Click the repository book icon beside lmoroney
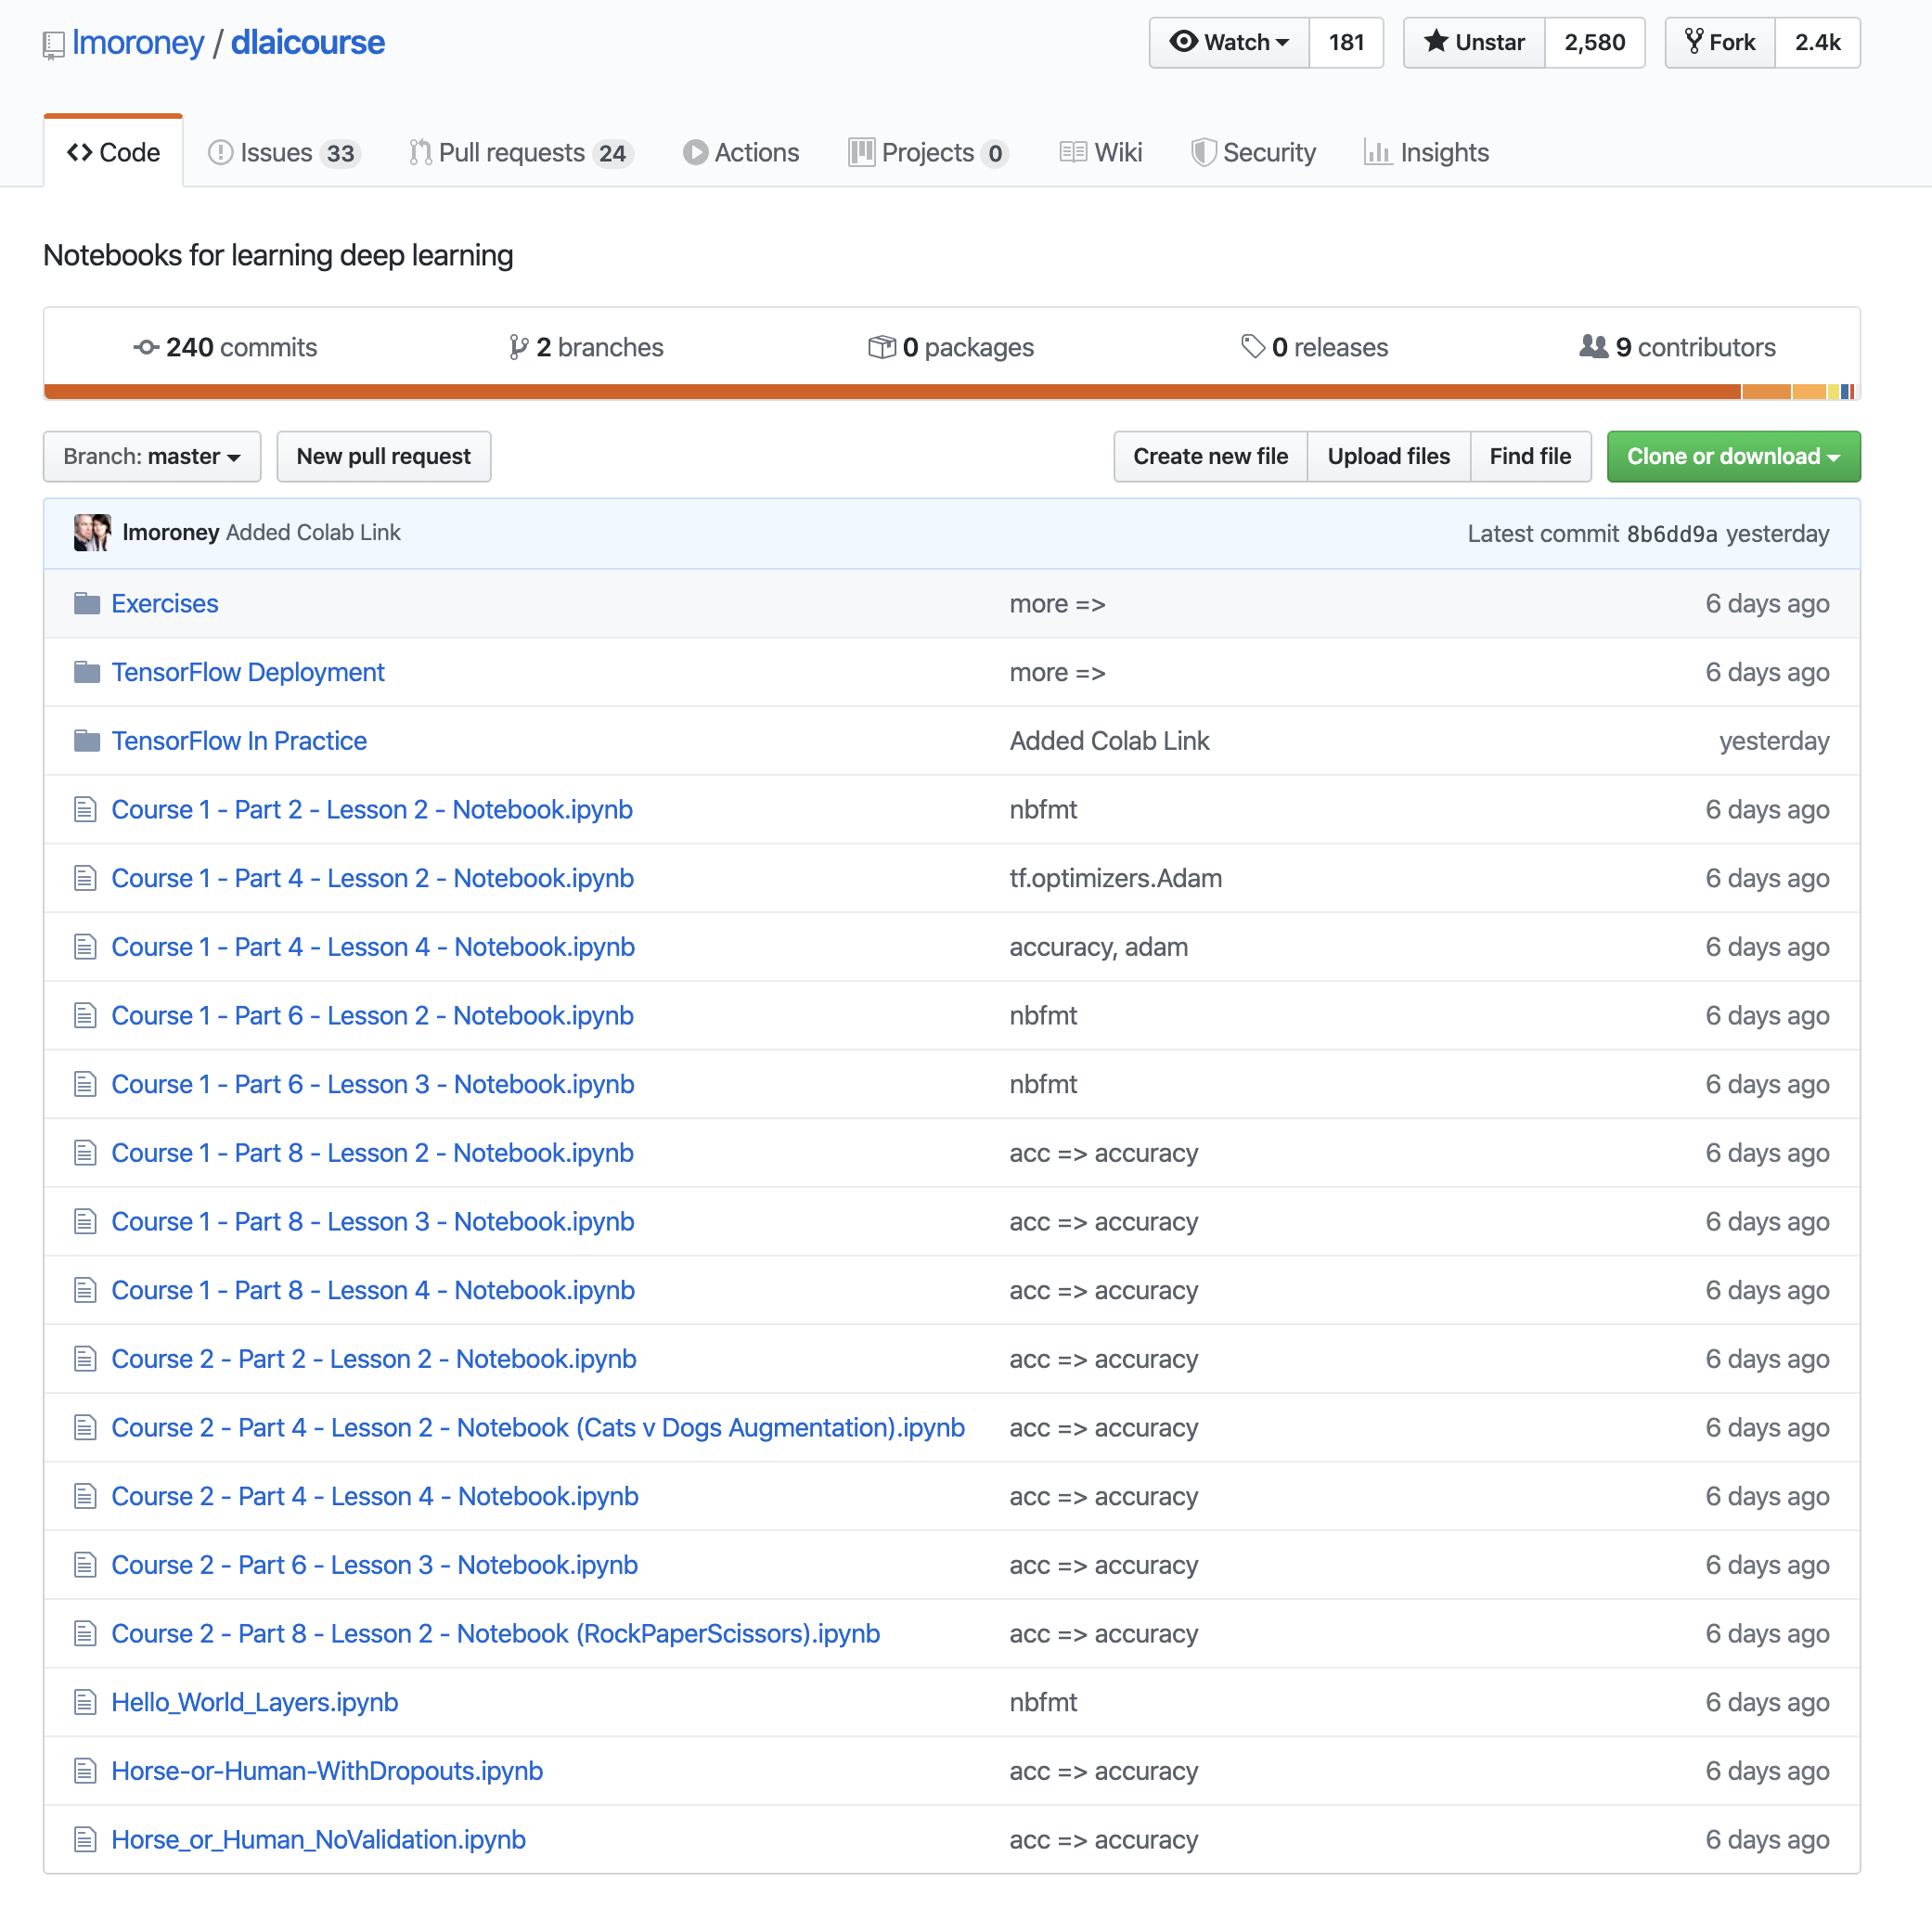Screen dimensions: 1932x1908 point(53,45)
